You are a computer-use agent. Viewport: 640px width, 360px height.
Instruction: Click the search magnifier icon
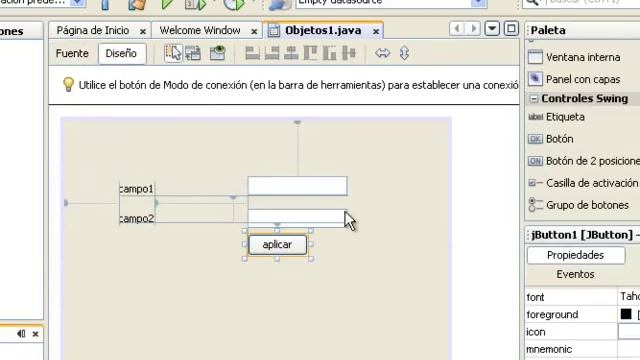click(533, 2)
